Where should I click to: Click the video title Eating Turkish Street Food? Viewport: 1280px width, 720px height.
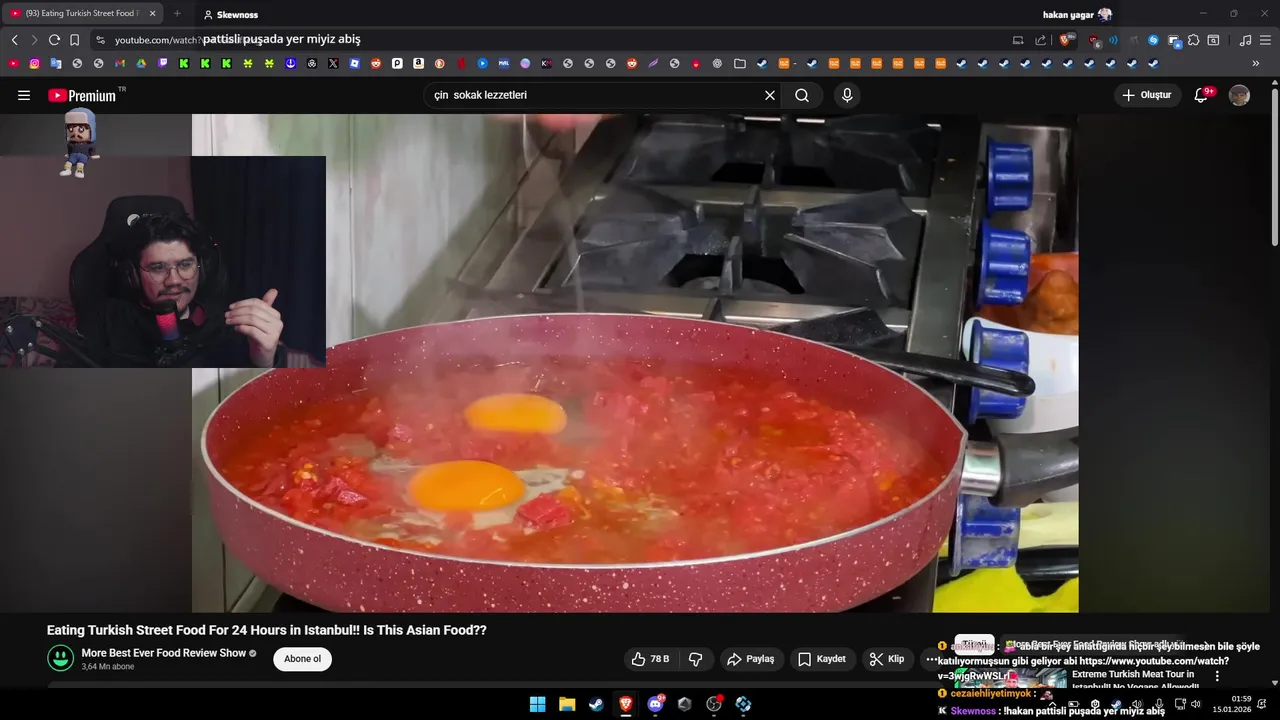(x=266, y=630)
